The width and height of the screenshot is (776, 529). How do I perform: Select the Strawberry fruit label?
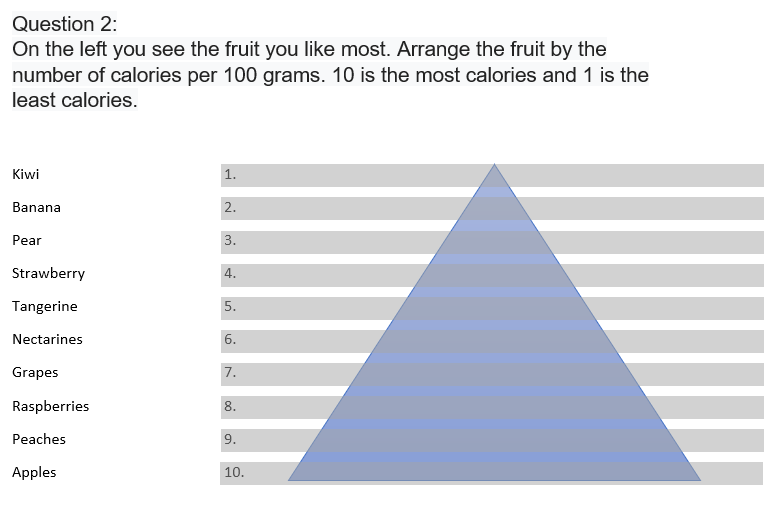coord(48,274)
